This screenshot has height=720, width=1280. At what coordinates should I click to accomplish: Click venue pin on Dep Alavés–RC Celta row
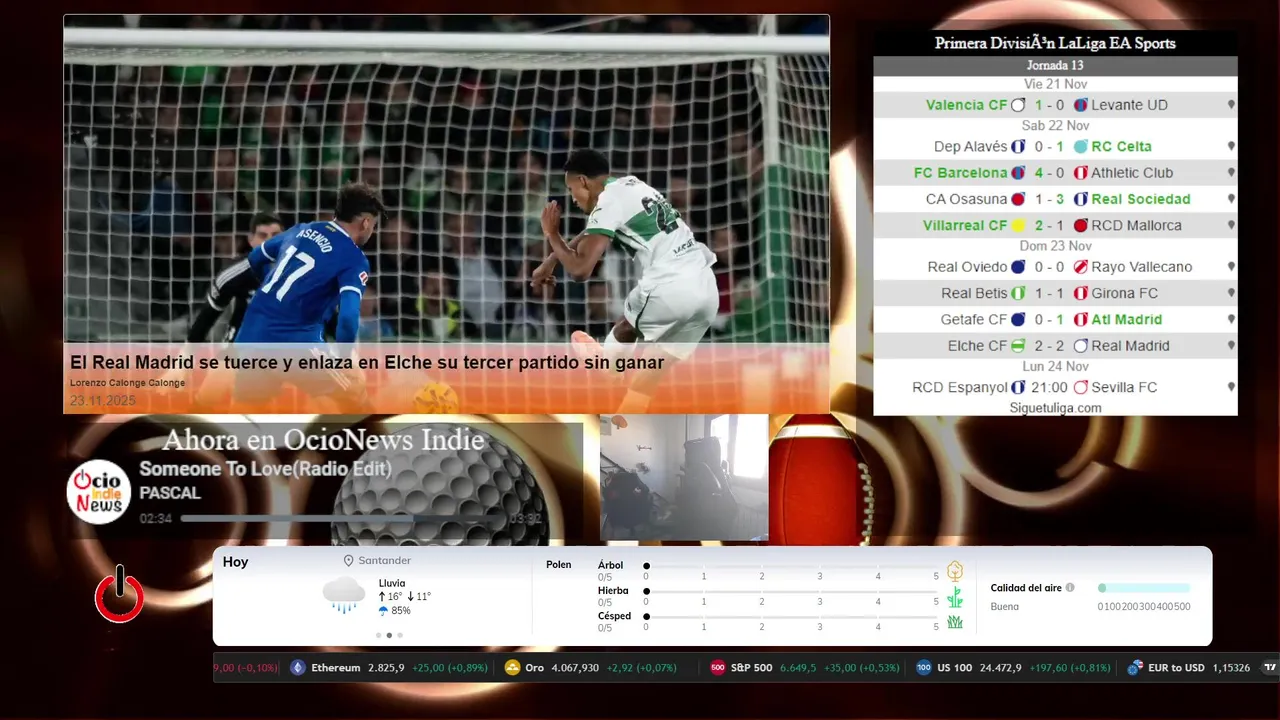click(x=1231, y=146)
